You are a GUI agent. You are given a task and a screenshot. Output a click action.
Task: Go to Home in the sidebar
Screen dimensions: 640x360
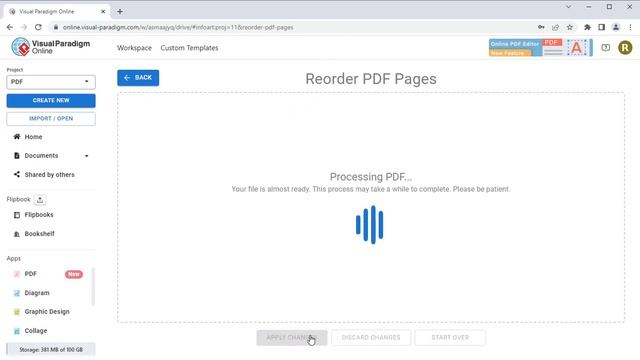click(x=33, y=137)
